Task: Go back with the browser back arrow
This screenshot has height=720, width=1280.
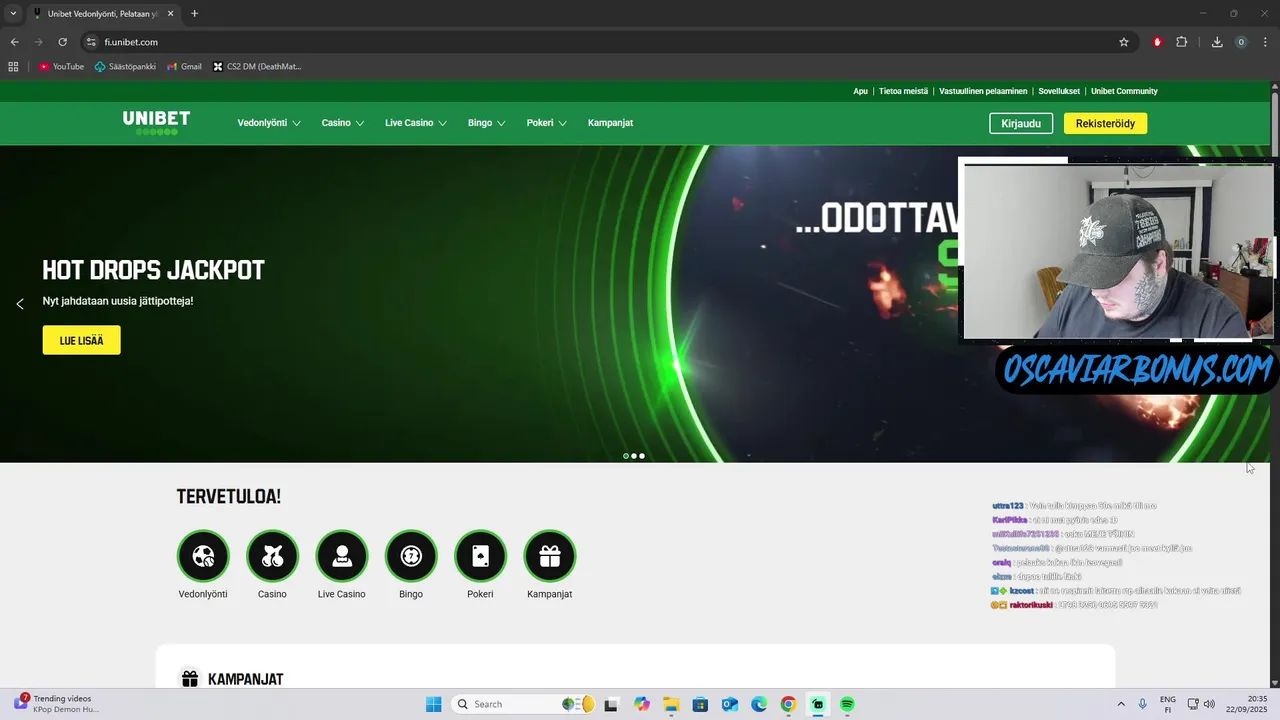Action: coord(14,42)
